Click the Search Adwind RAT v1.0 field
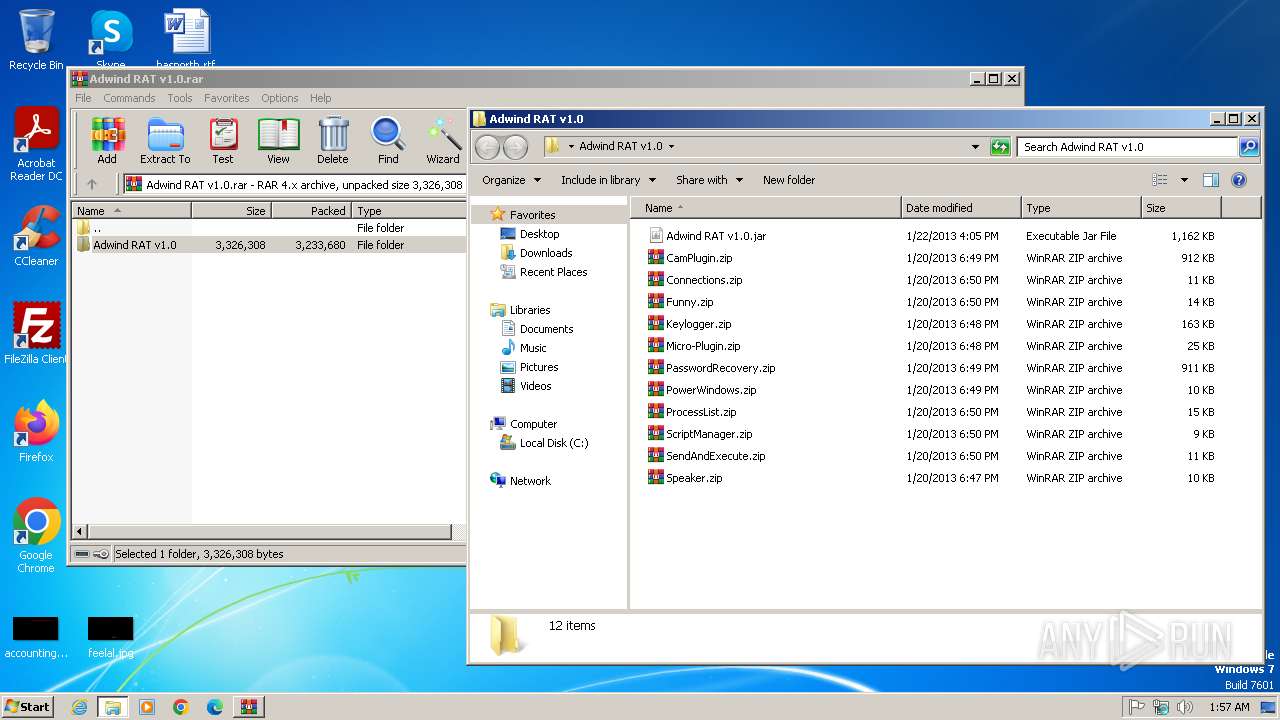This screenshot has height=720, width=1280. point(1128,147)
